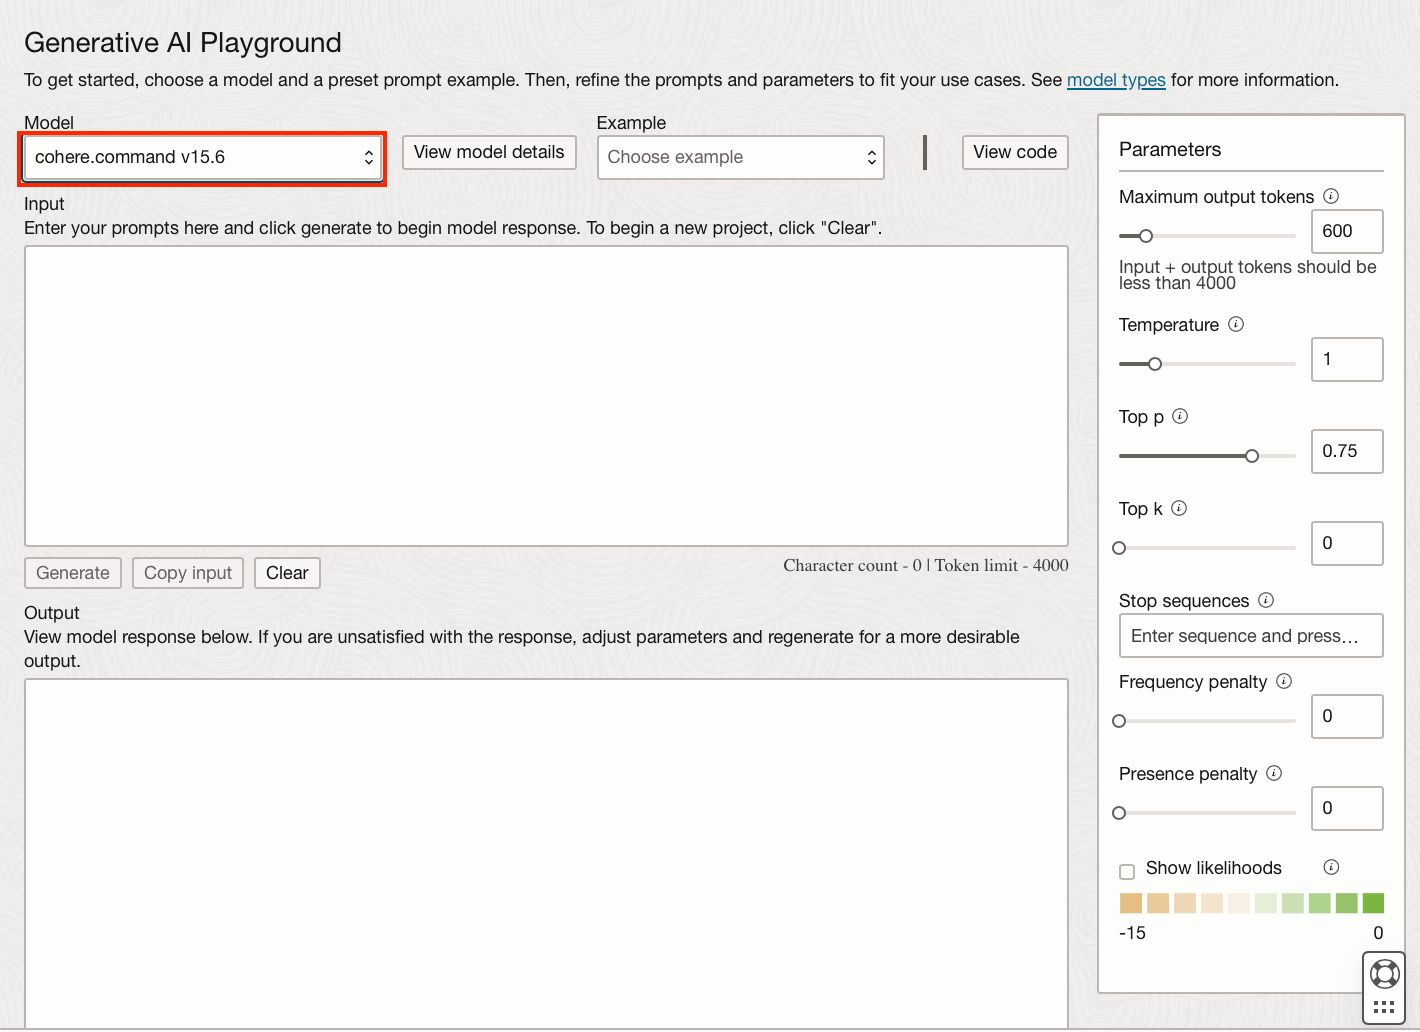The image size is (1420, 1032).
Task: Click the Temperature slider handle
Action: point(1155,364)
